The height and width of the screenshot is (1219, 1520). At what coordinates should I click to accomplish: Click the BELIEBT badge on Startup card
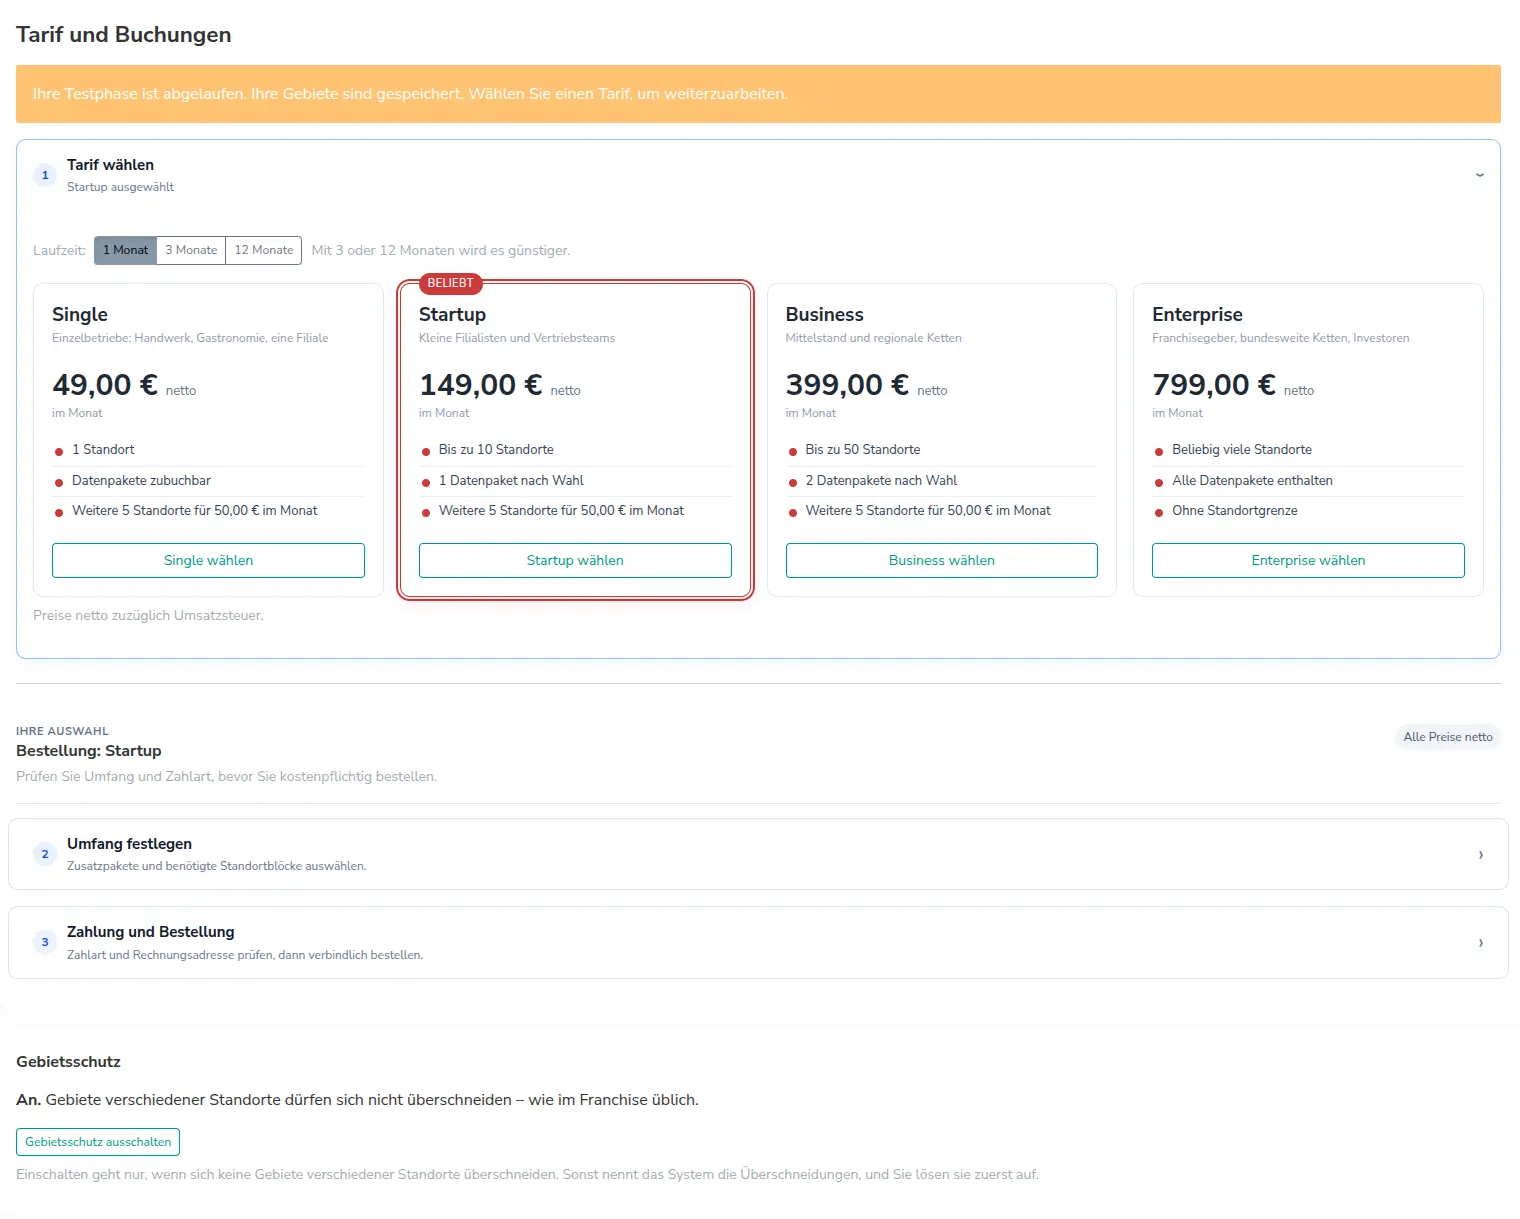click(x=450, y=283)
